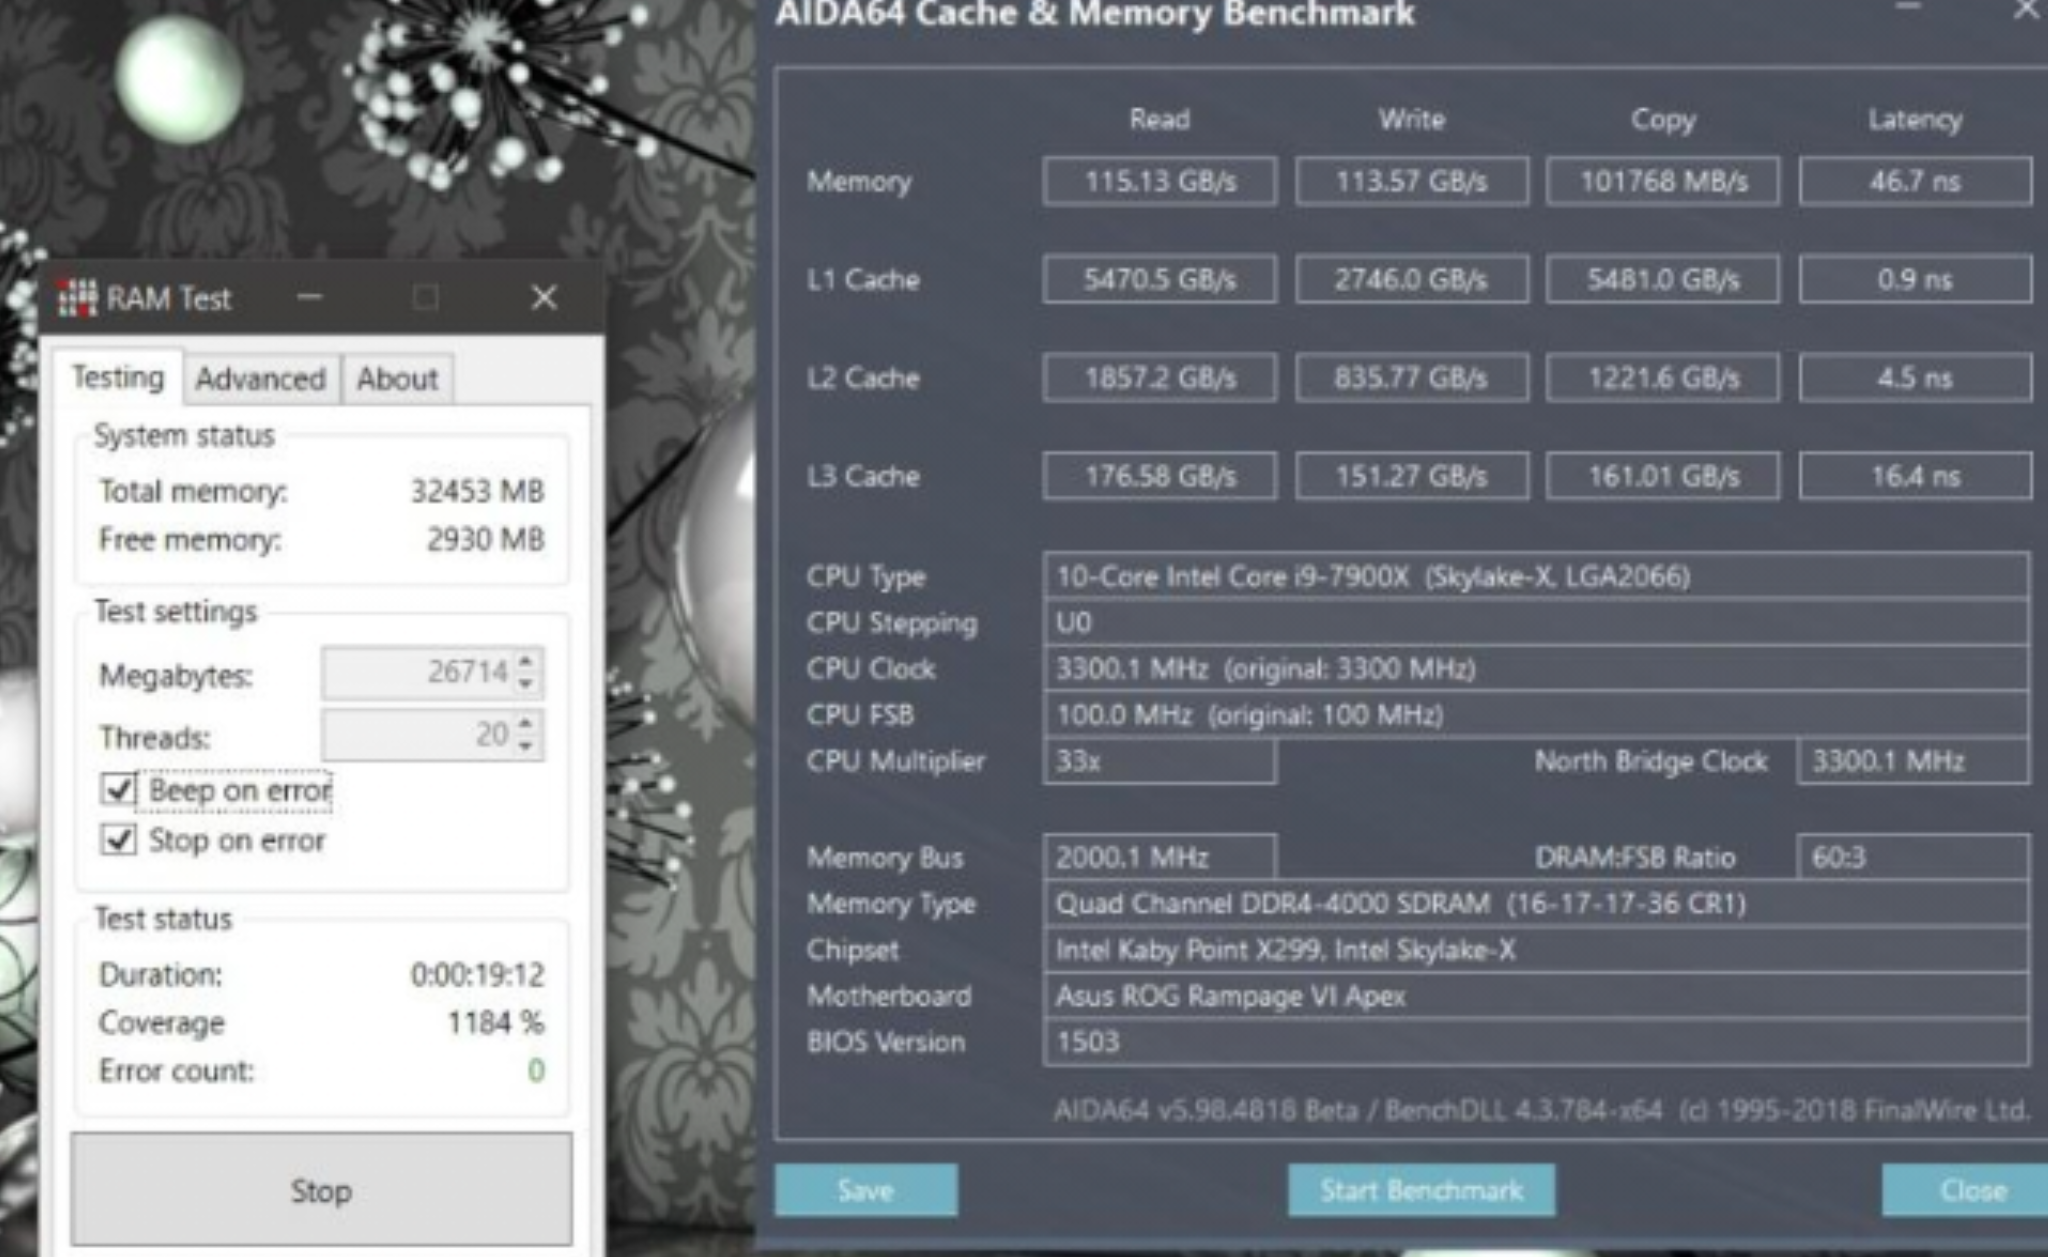Screen dimensions: 2048x1257
Task: Decrease Threads count with down arrow
Action: 527,746
